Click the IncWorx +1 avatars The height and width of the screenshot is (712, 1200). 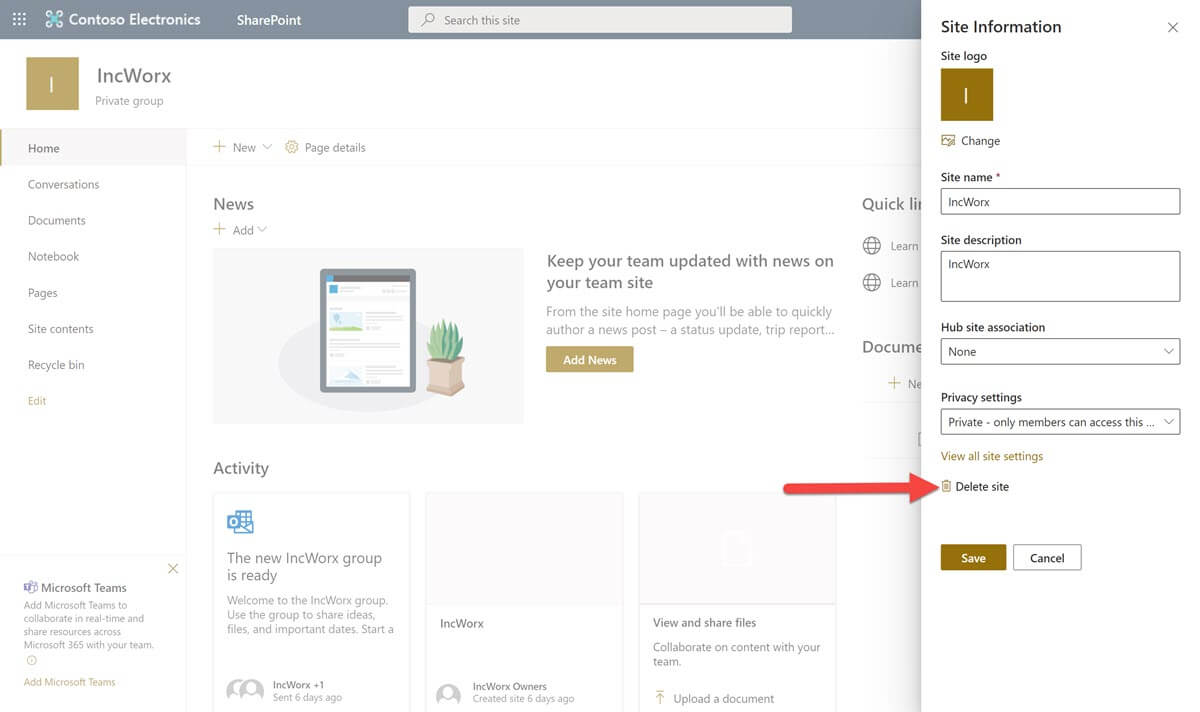point(245,690)
